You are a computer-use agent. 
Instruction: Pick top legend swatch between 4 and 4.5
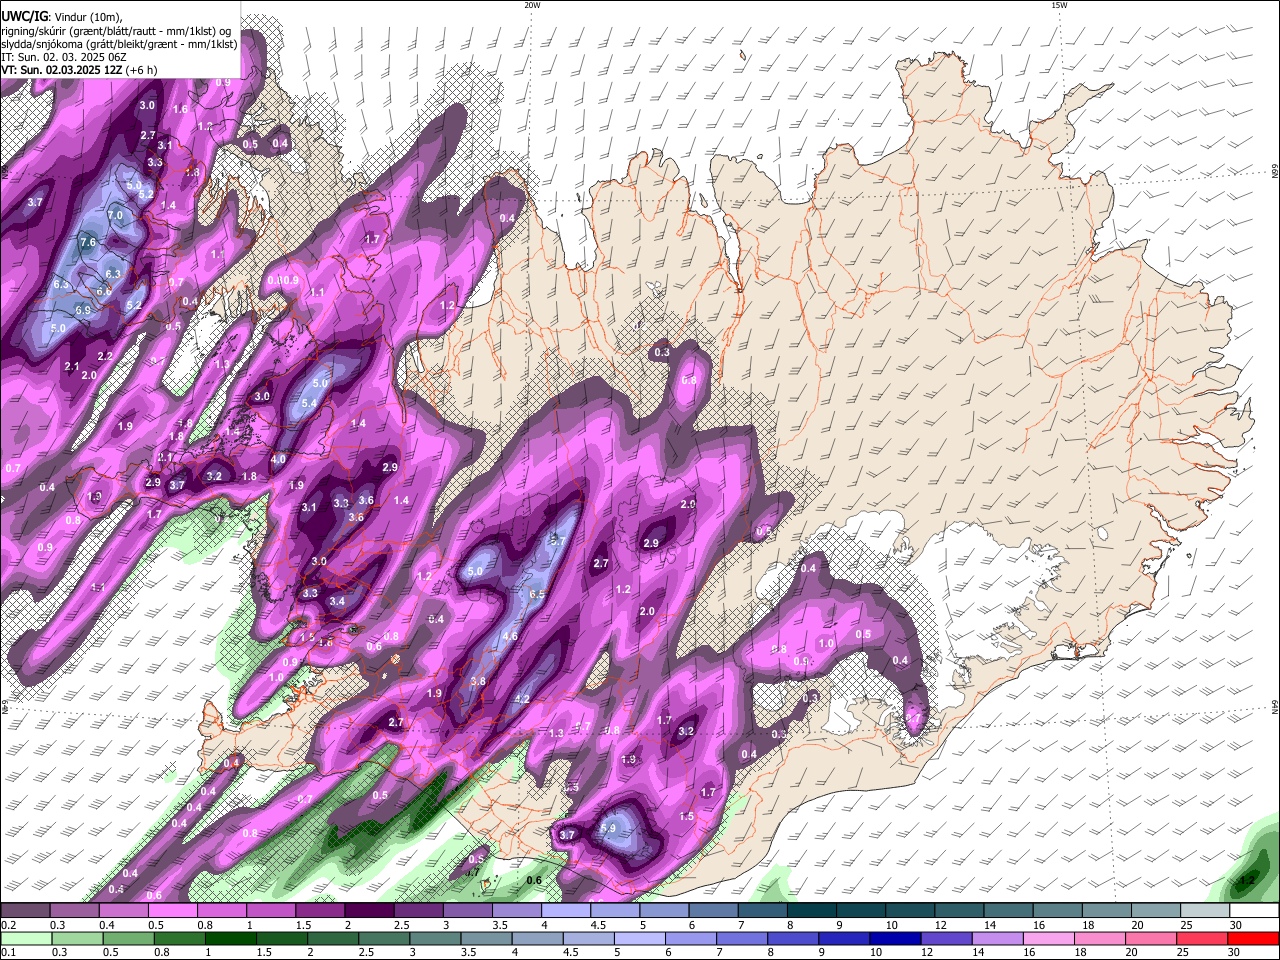pyautogui.click(x=565, y=911)
